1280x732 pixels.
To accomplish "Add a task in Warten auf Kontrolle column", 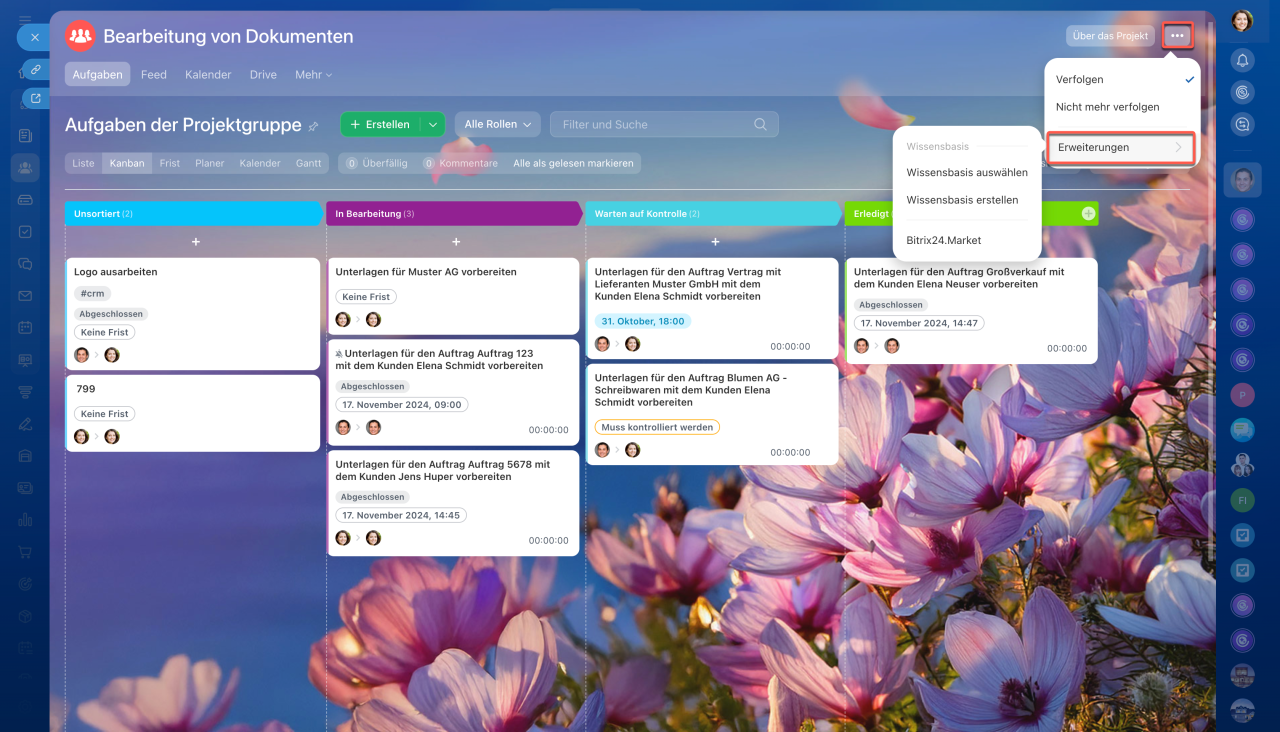I will pos(715,242).
